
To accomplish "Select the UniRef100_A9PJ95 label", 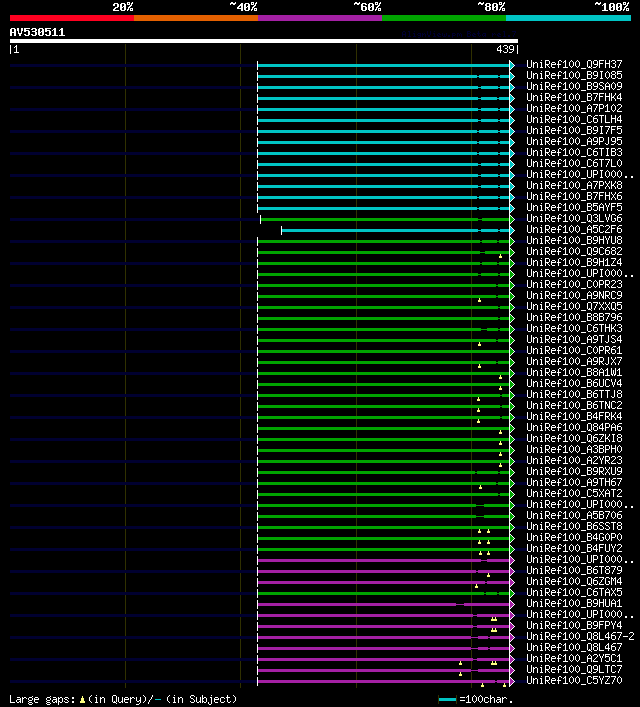I will point(574,141).
